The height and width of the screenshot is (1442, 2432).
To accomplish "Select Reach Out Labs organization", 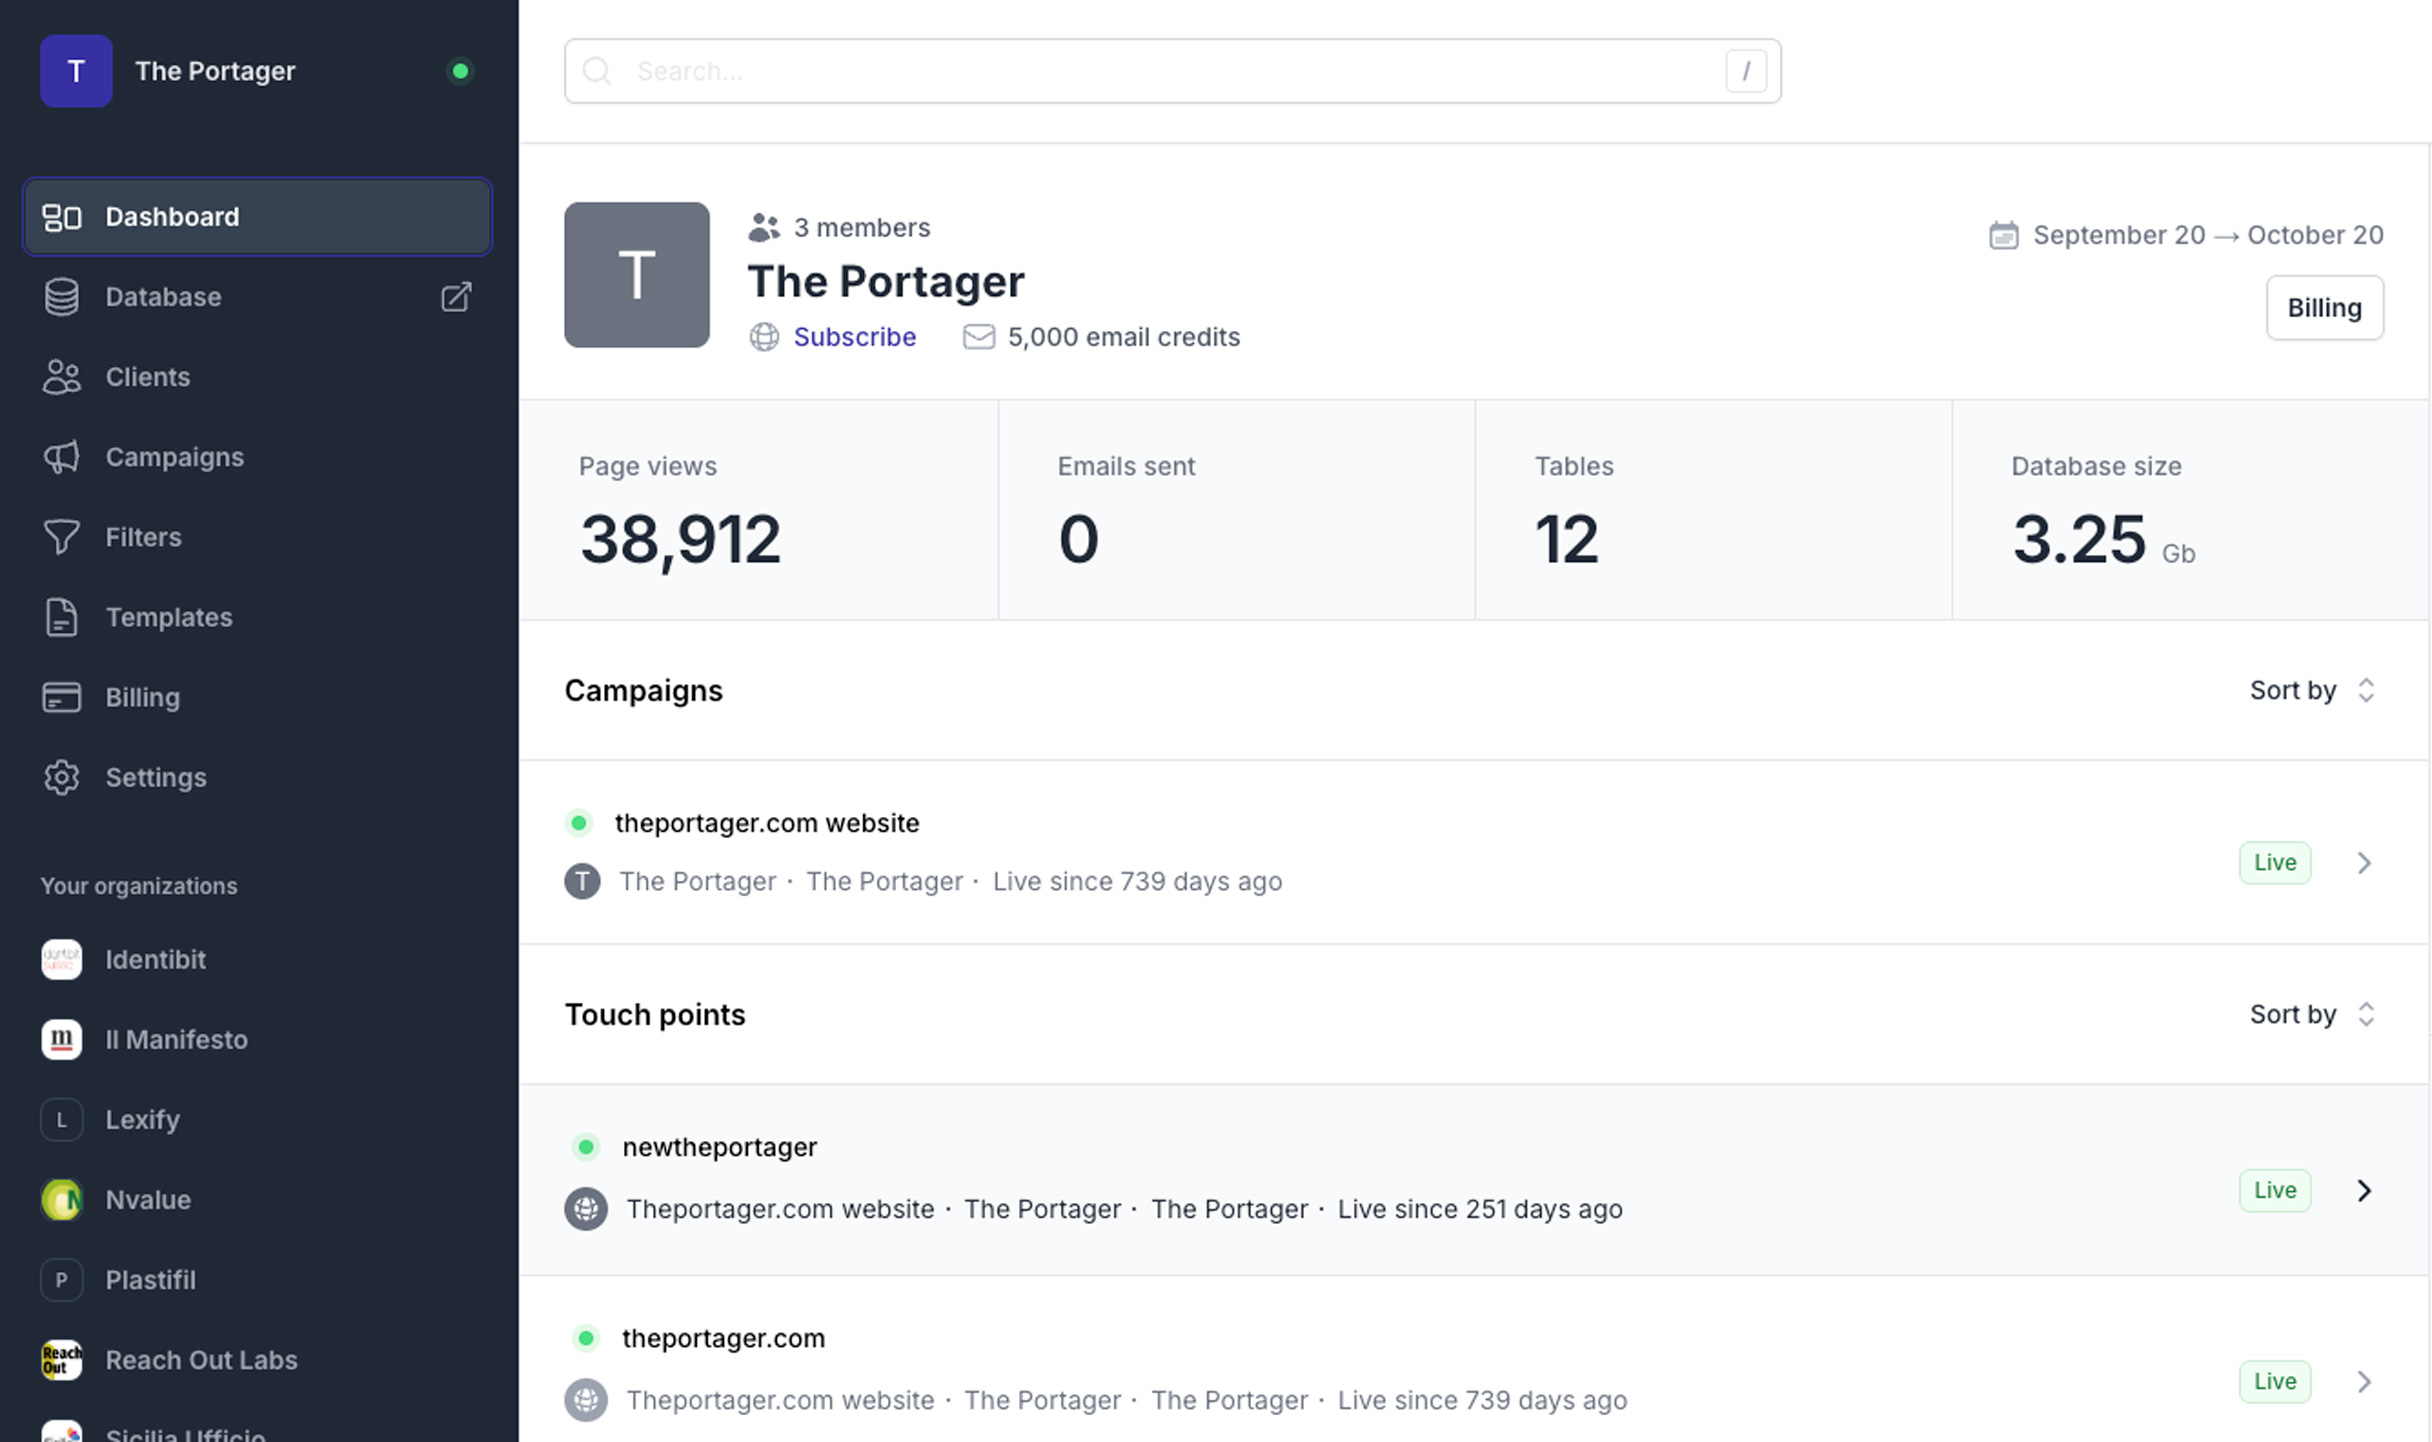I will pyautogui.click(x=201, y=1359).
